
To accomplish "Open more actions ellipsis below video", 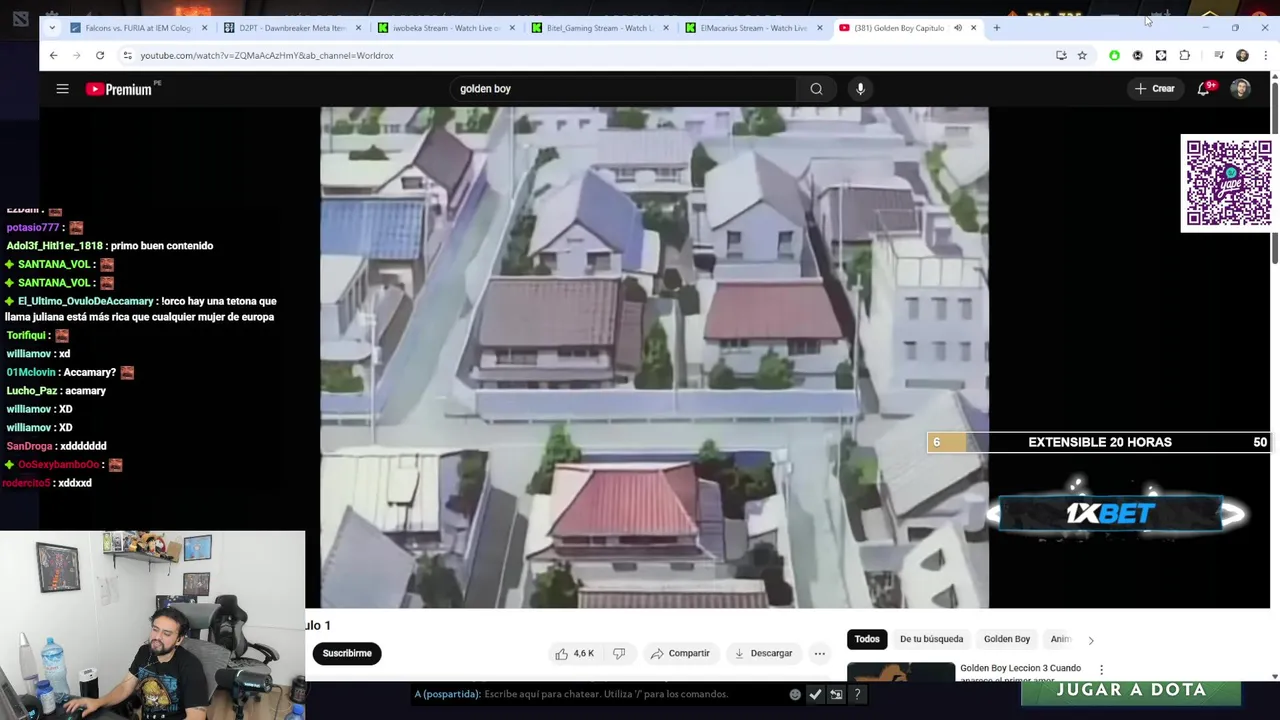I will (x=819, y=653).
